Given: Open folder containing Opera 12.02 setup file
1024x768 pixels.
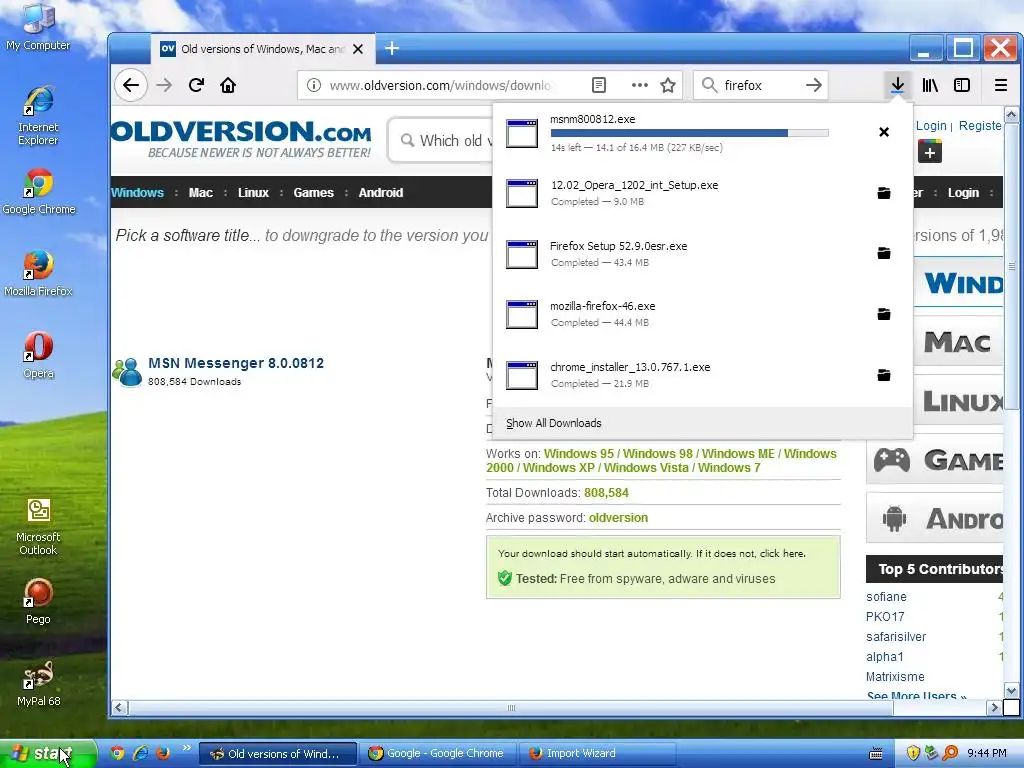Looking at the screenshot, I should (884, 193).
